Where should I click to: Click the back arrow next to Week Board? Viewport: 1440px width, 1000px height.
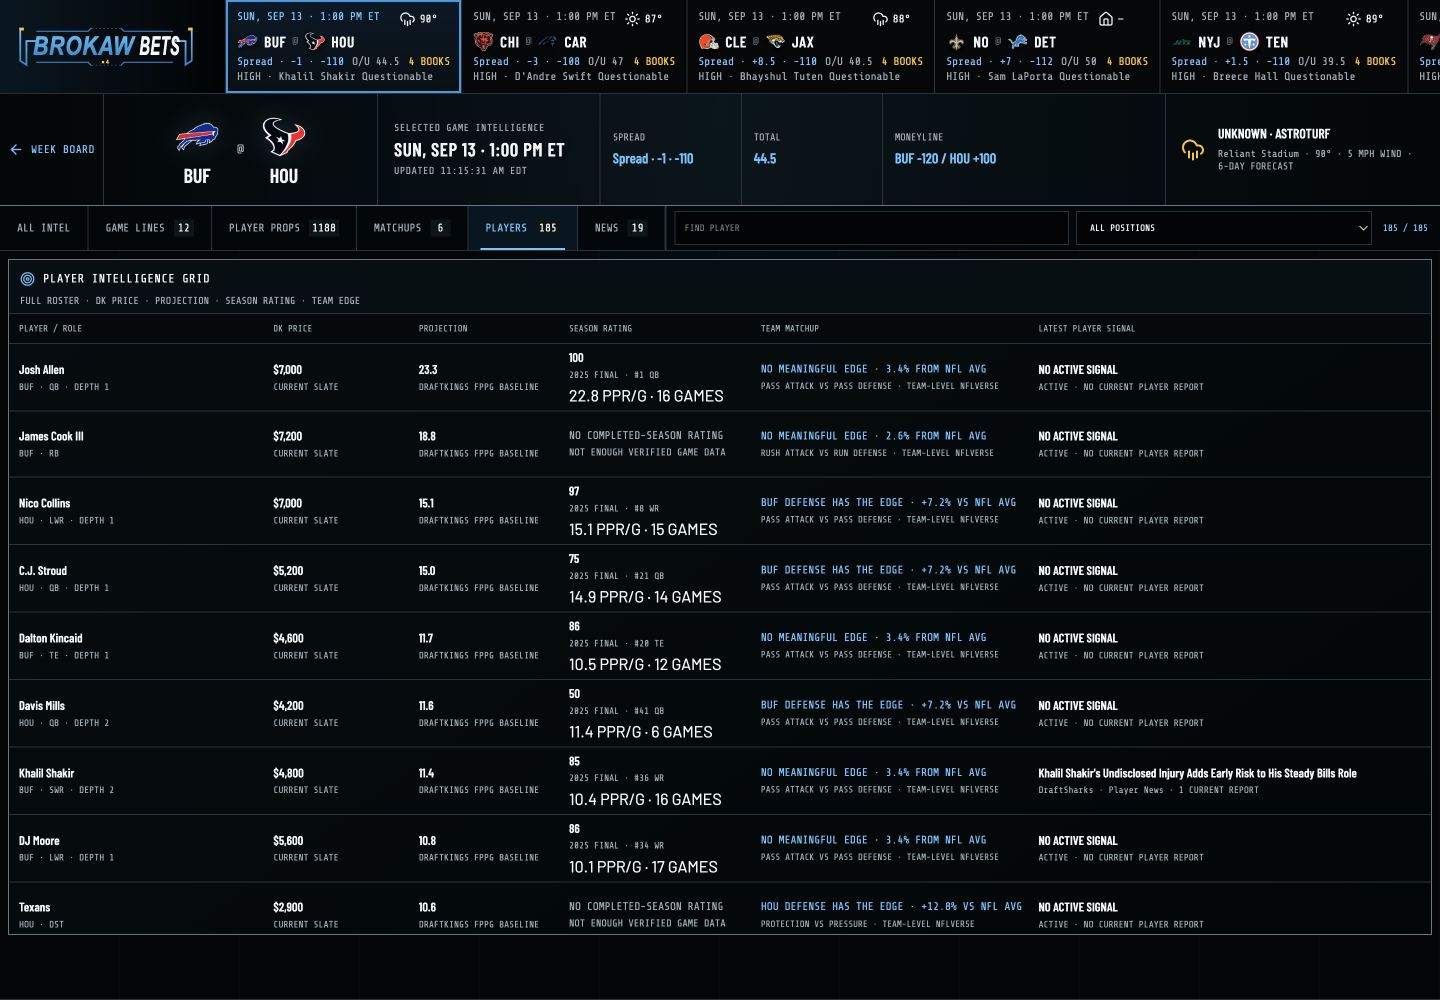pos(16,149)
